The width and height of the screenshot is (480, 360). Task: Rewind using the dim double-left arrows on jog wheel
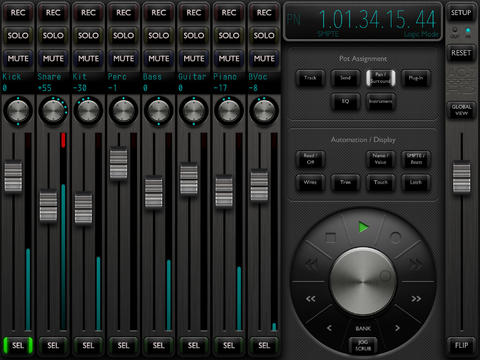pyautogui.click(x=312, y=265)
